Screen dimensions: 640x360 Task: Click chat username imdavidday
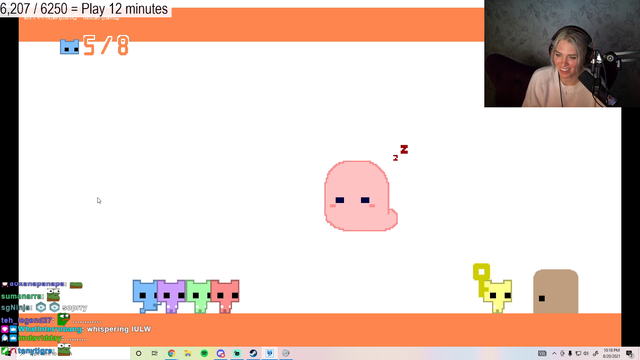[40, 338]
